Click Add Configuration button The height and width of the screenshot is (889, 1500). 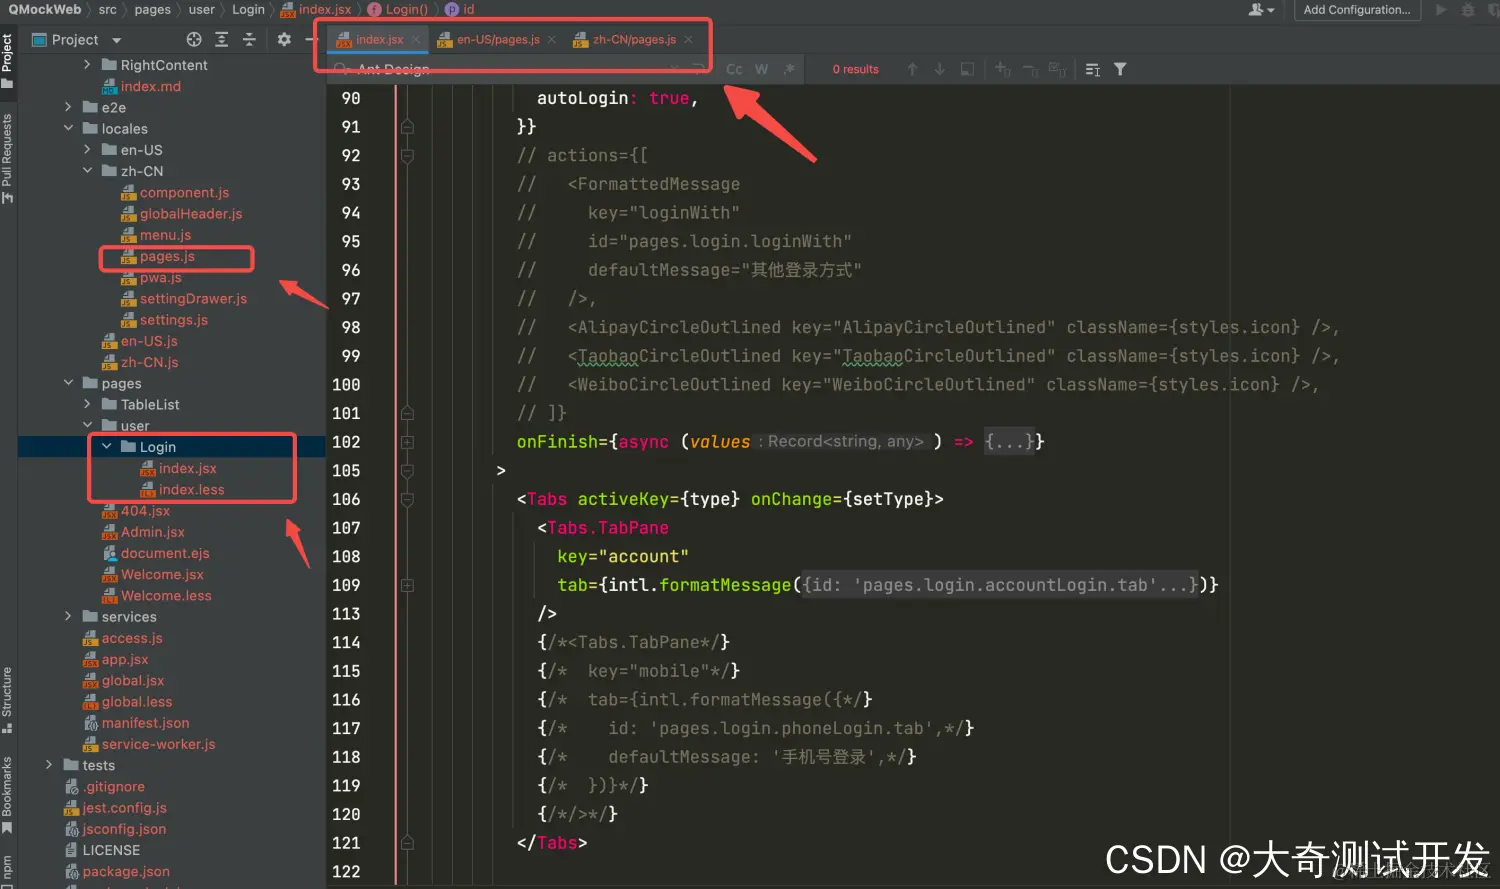pos(1356,10)
